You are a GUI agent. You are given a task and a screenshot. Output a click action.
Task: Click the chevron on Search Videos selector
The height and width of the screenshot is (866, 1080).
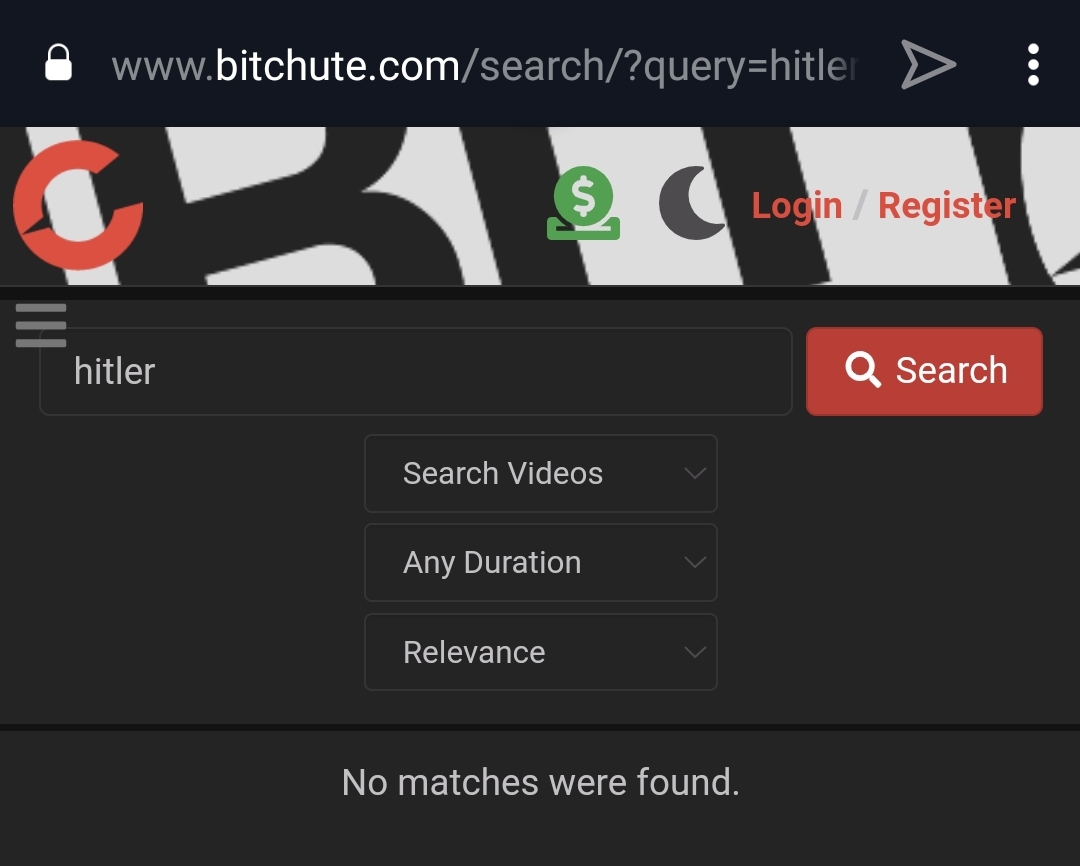[695, 473]
